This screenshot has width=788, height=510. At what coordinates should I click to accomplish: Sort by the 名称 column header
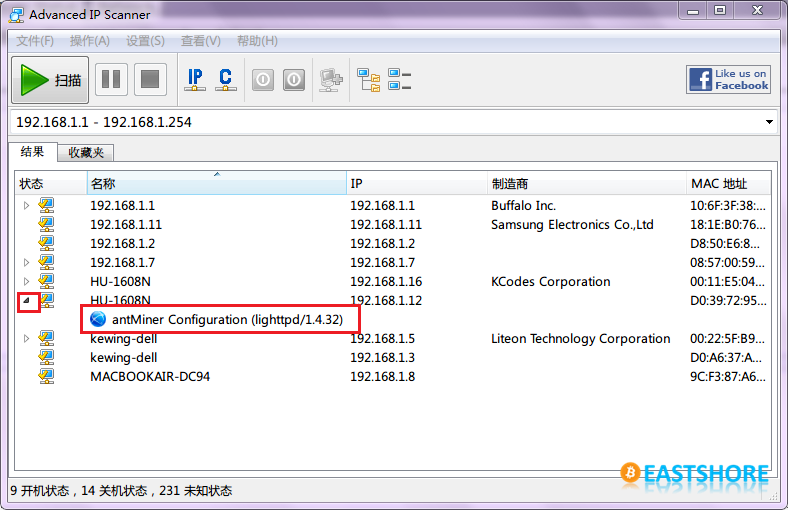point(217,183)
